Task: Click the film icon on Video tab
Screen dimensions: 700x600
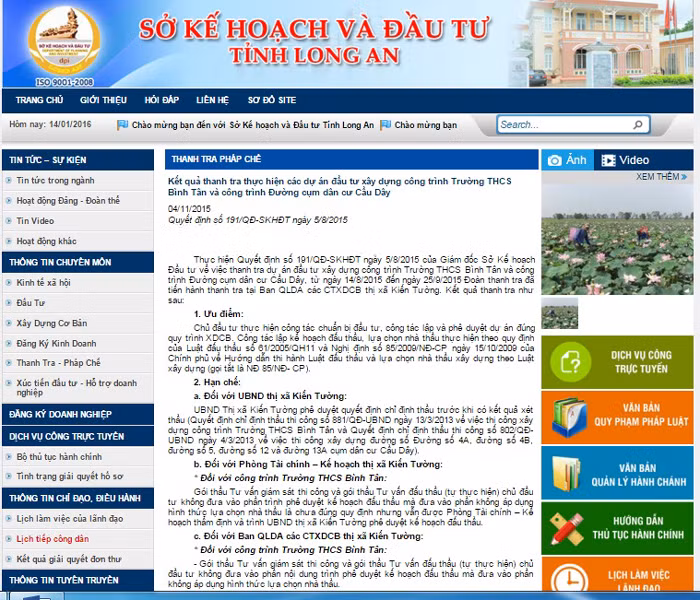Action: 608,160
